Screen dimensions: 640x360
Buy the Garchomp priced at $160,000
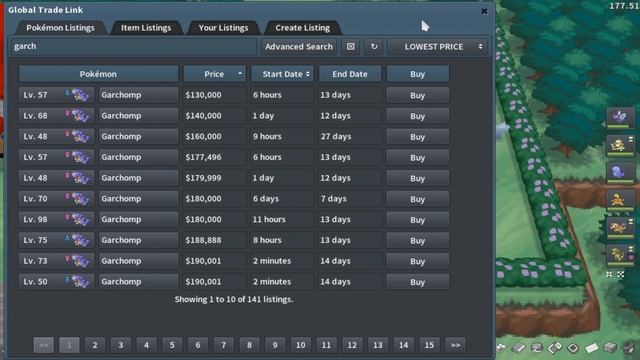[x=418, y=137]
